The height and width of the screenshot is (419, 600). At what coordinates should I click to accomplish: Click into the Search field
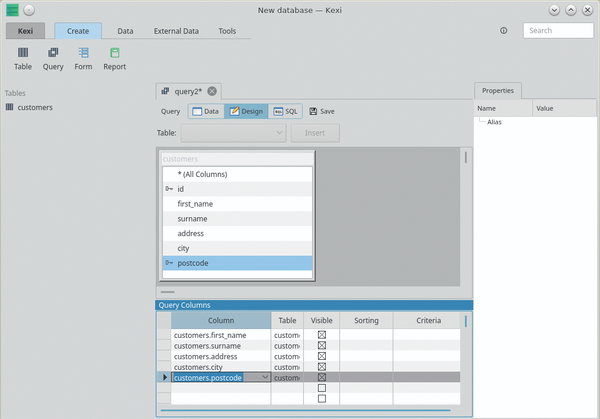click(x=558, y=31)
